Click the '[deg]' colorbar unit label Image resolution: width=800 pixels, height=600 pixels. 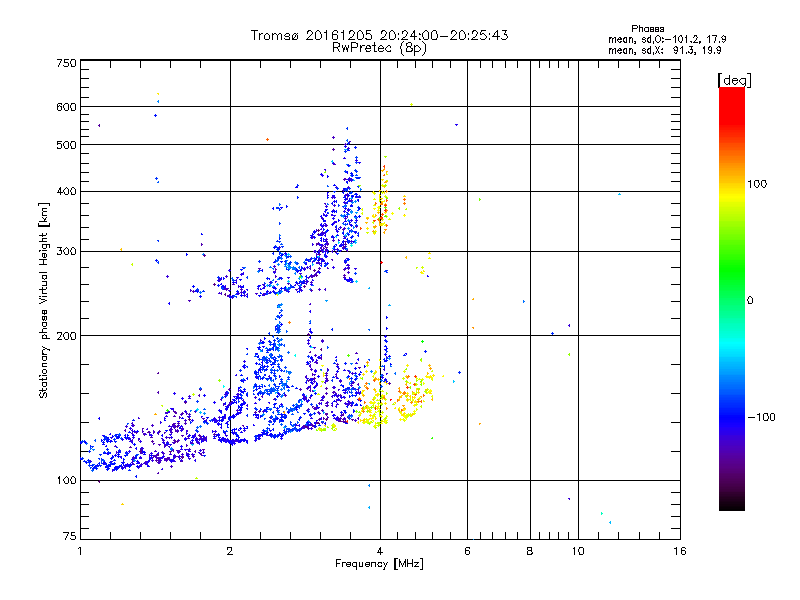[x=734, y=80]
